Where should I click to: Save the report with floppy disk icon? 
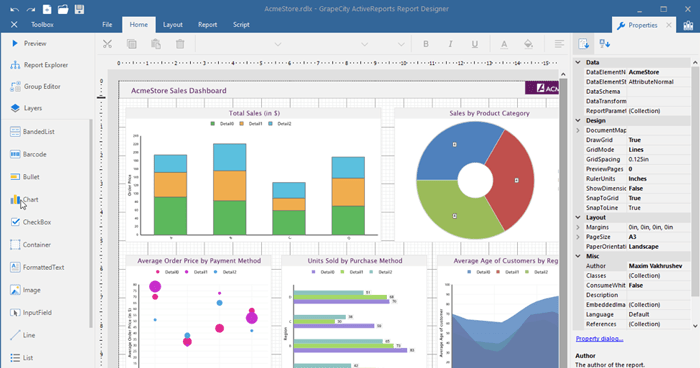pos(79,9)
